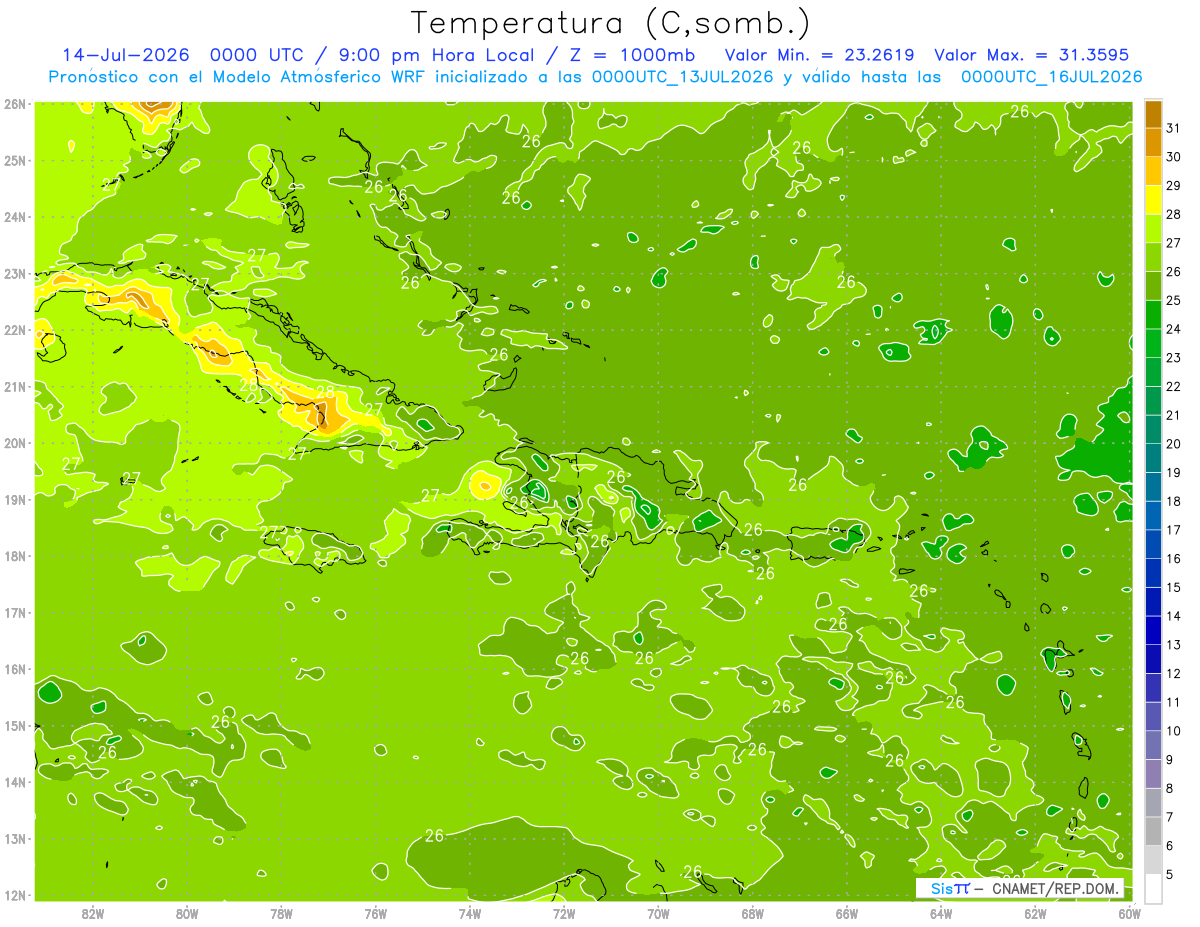Click the legend value 5 on the color scale
This screenshot has width=1200, height=927.
[x=1170, y=874]
